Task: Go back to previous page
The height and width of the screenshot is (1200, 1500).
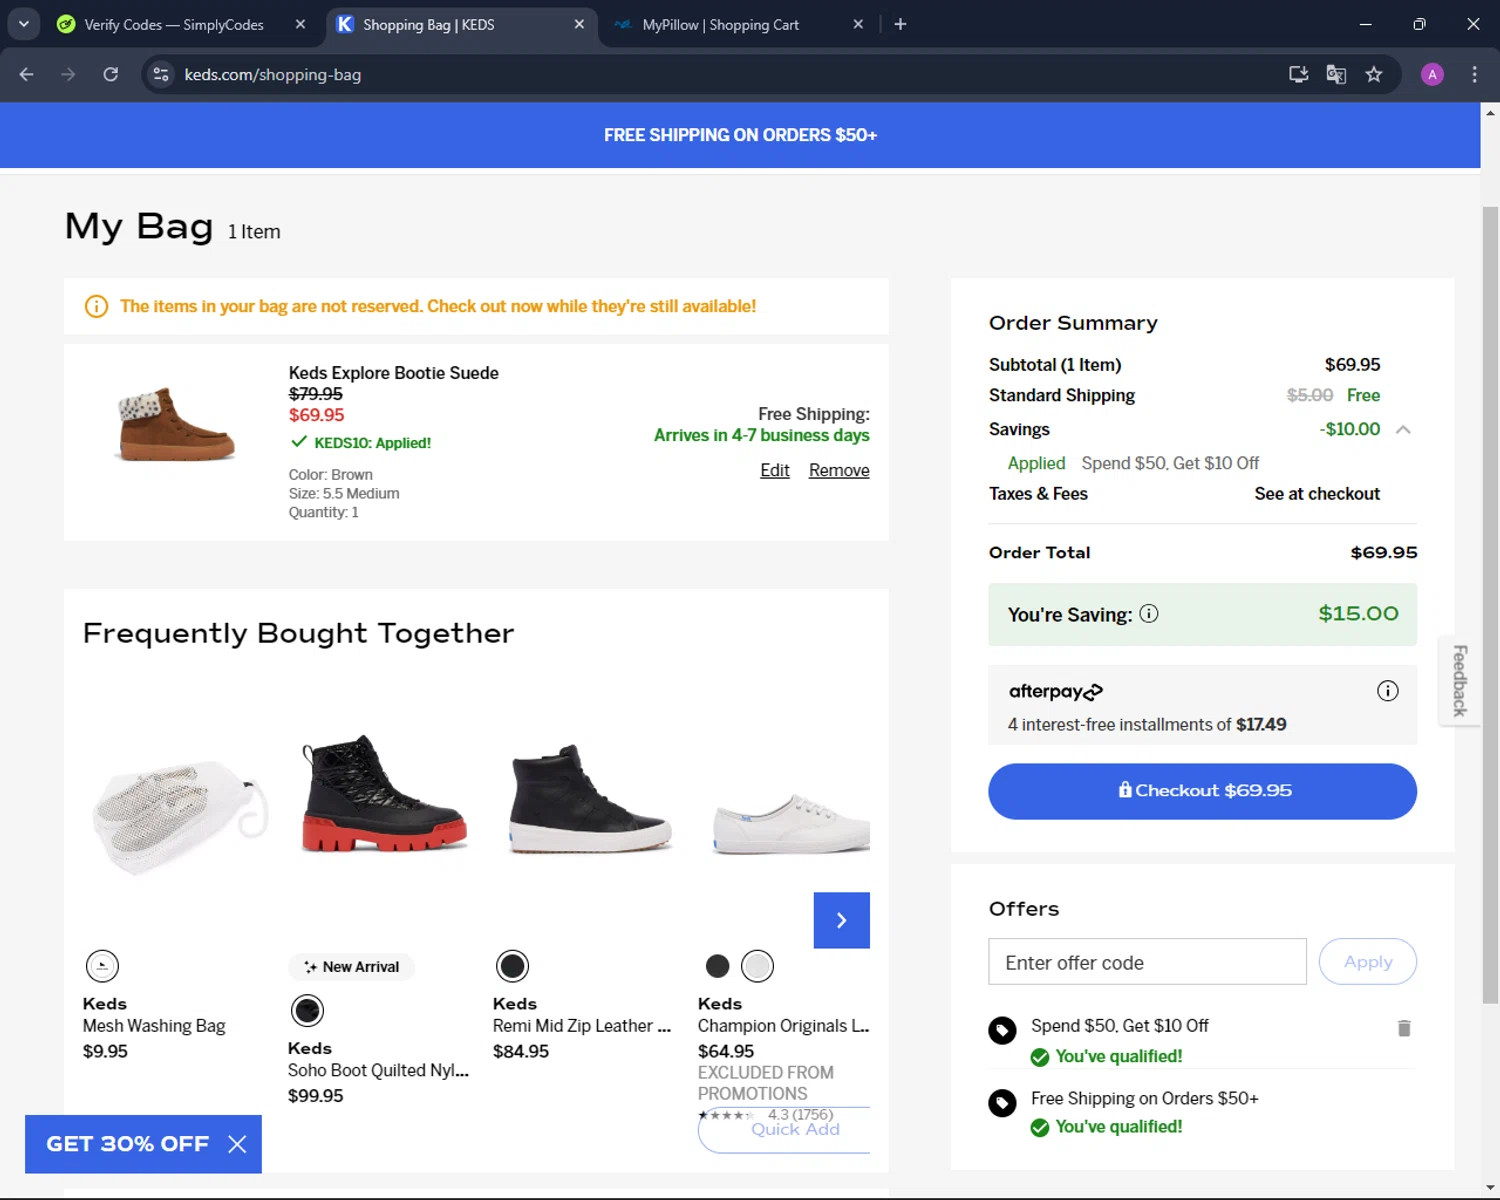Action: tap(27, 74)
